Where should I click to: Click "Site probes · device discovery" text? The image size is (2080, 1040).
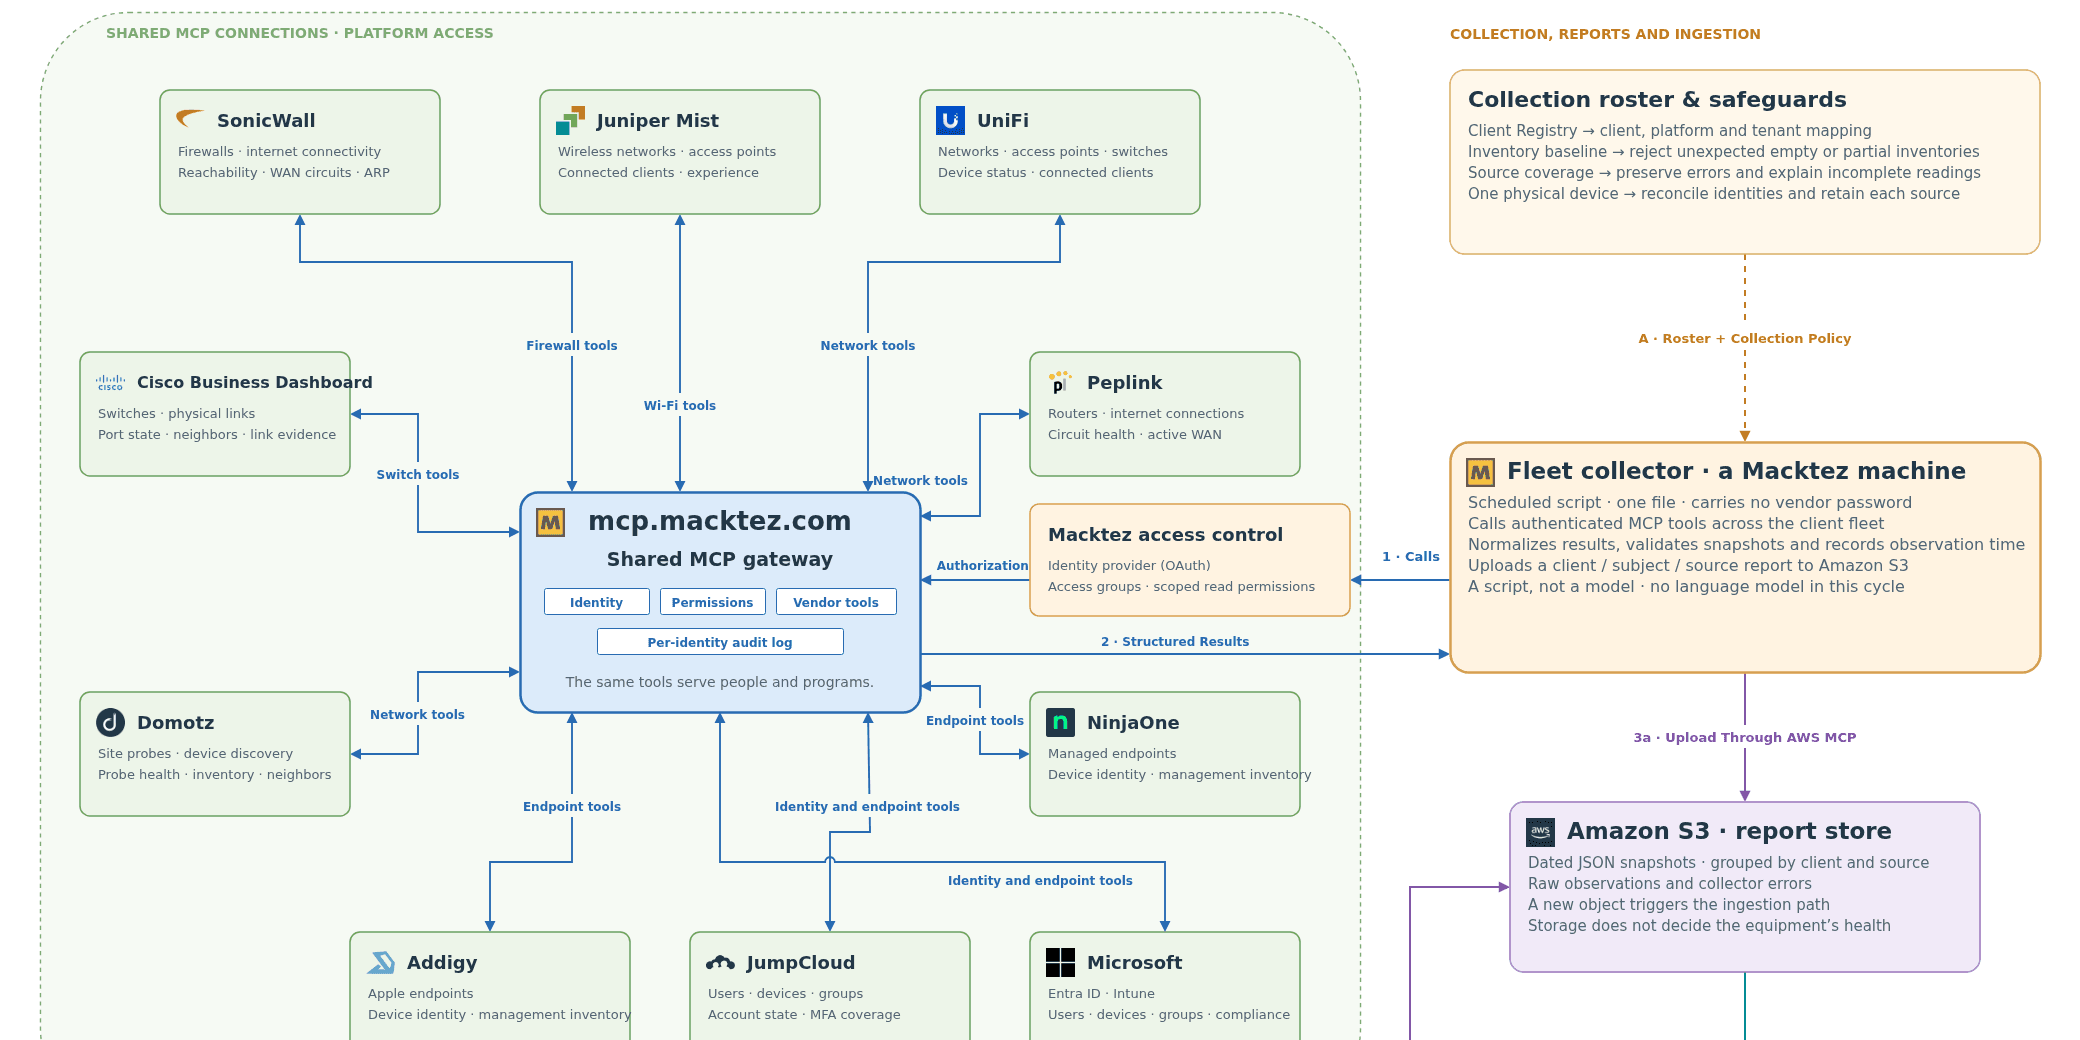[196, 754]
